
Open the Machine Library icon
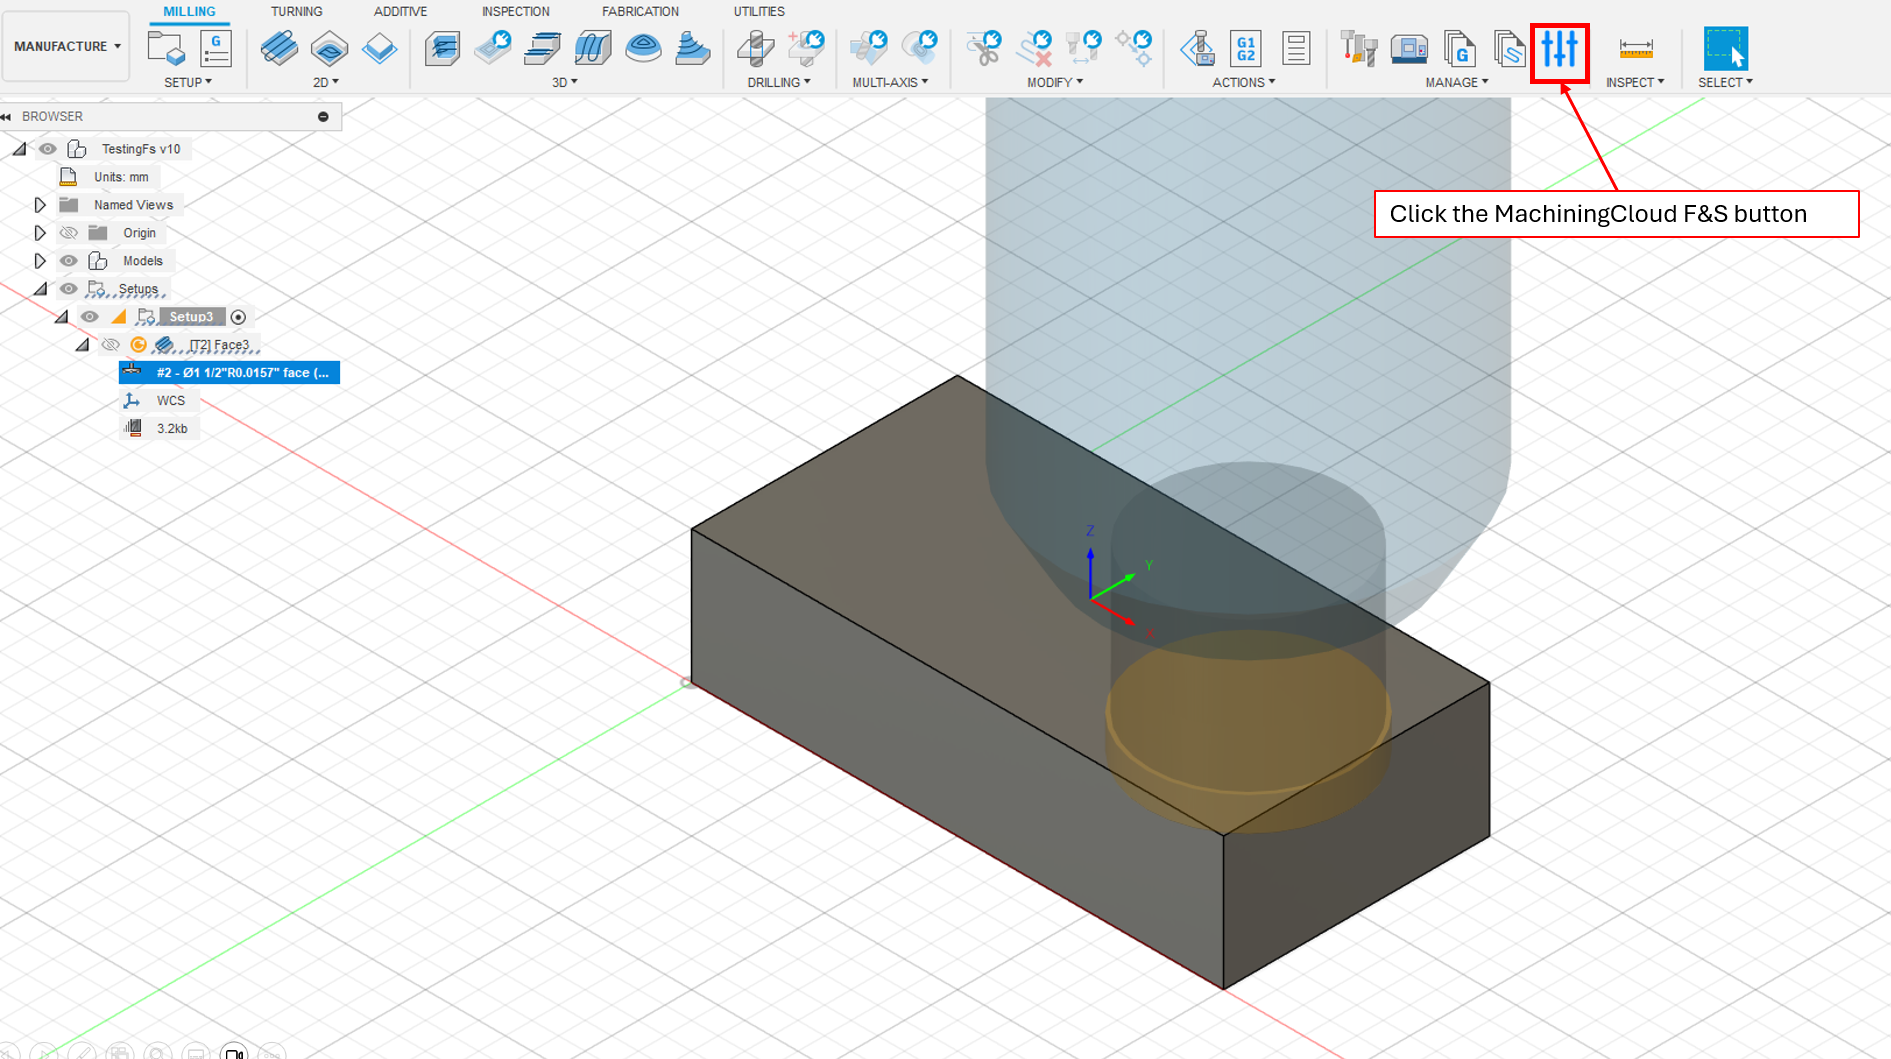coord(1408,48)
